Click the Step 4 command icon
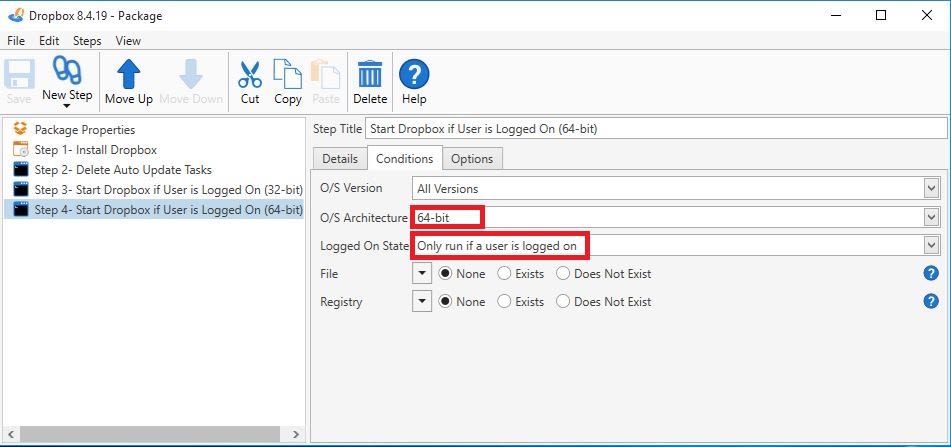The width and height of the screenshot is (951, 447). coord(21,209)
